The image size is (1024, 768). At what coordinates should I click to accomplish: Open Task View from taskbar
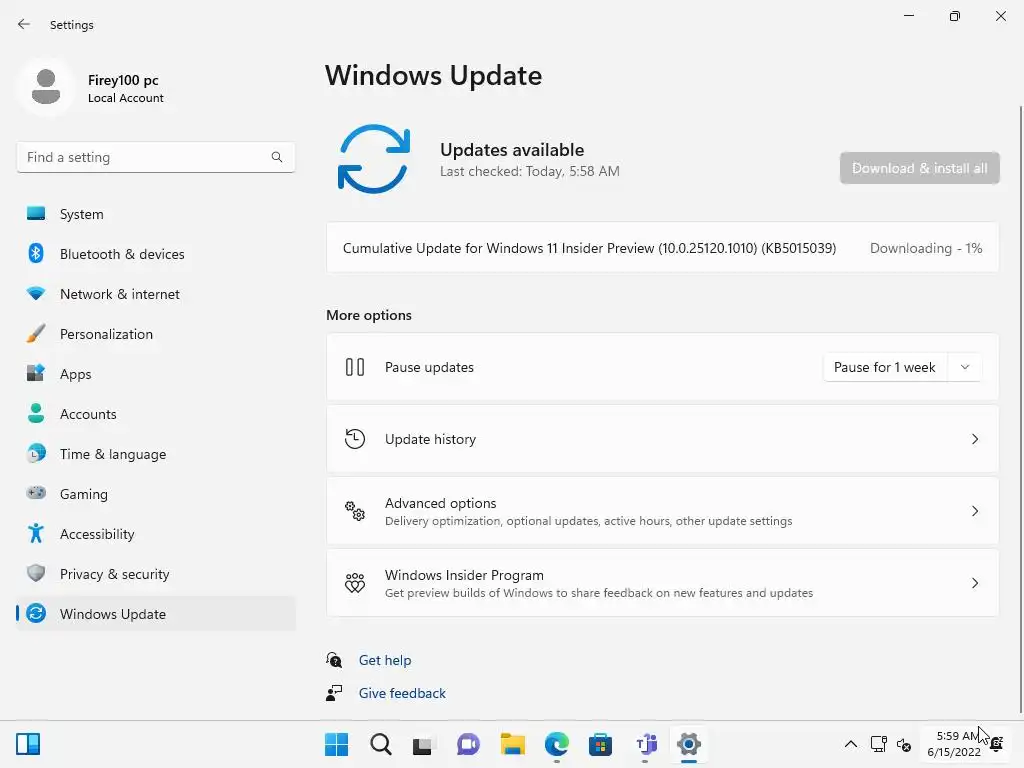coord(423,744)
